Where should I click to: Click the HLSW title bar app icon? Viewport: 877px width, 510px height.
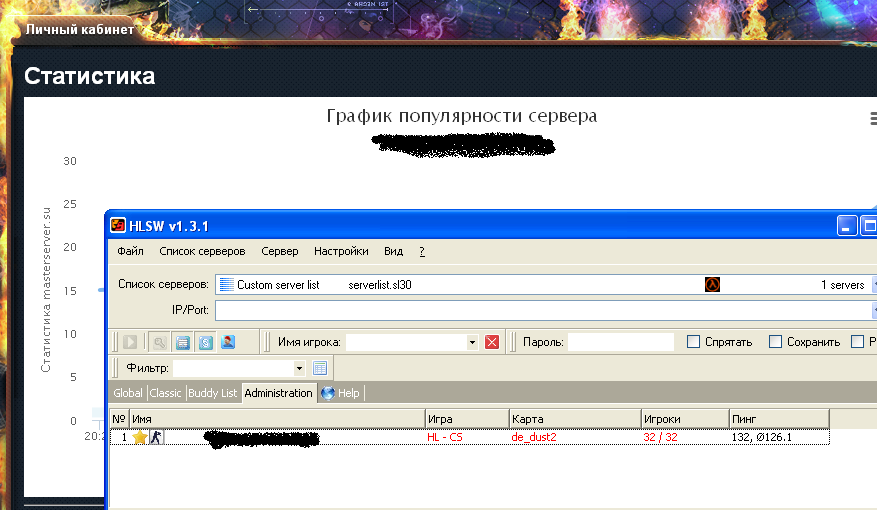118,225
